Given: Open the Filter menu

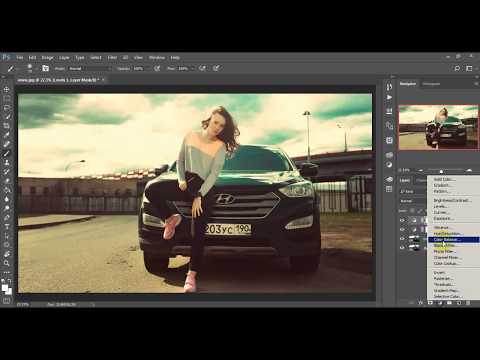Looking at the screenshot, I should pos(112,57).
